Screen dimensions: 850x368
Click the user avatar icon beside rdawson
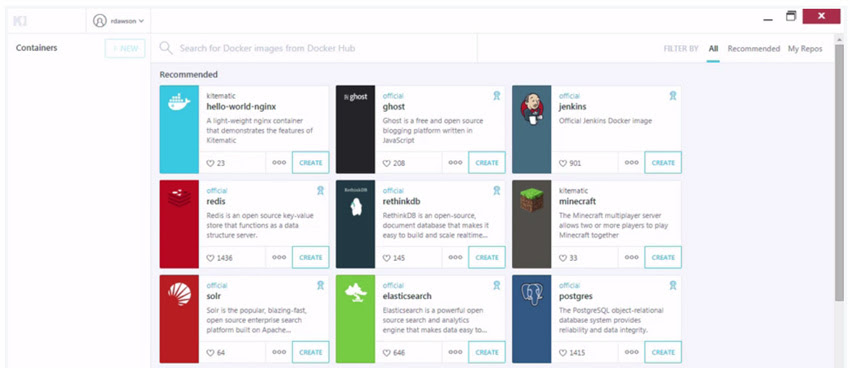click(100, 21)
